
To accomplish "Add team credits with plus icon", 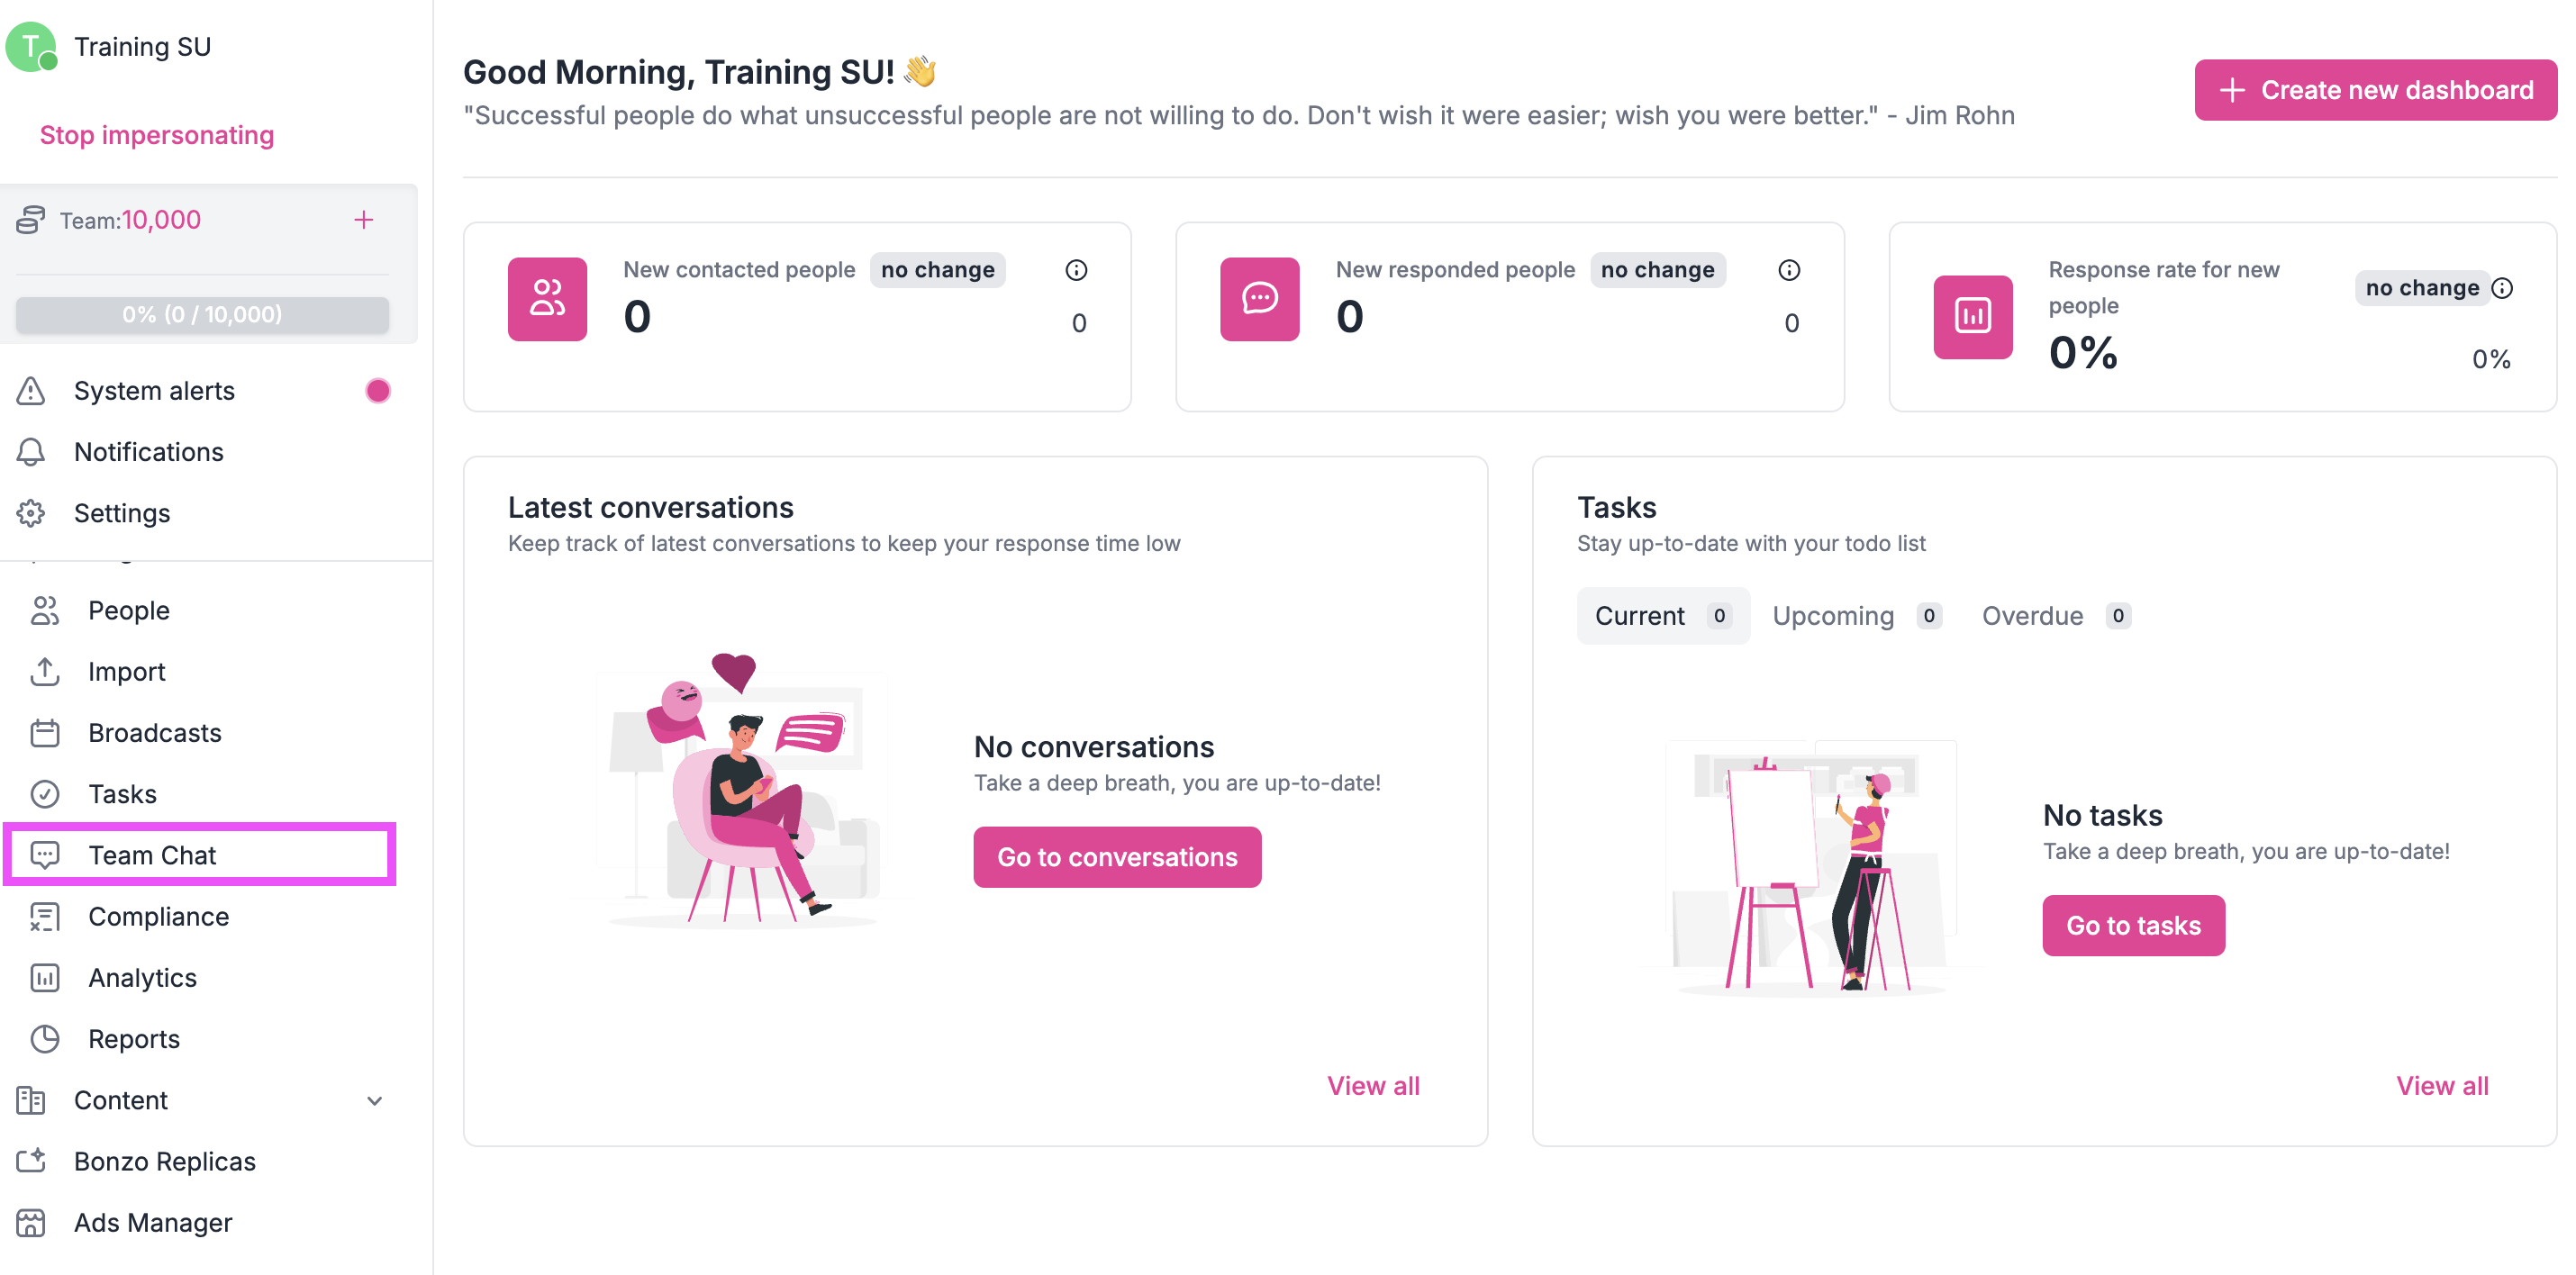I will coord(364,220).
